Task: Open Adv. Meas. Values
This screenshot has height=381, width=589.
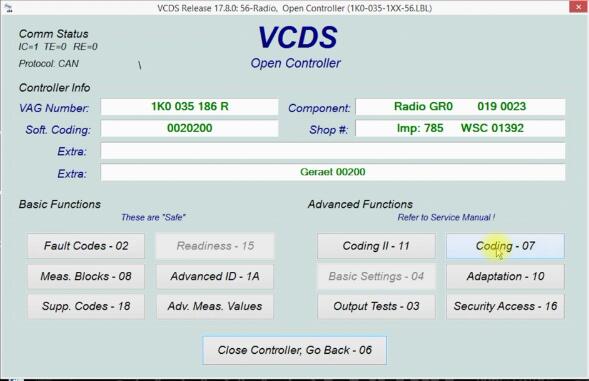Action: (215, 307)
